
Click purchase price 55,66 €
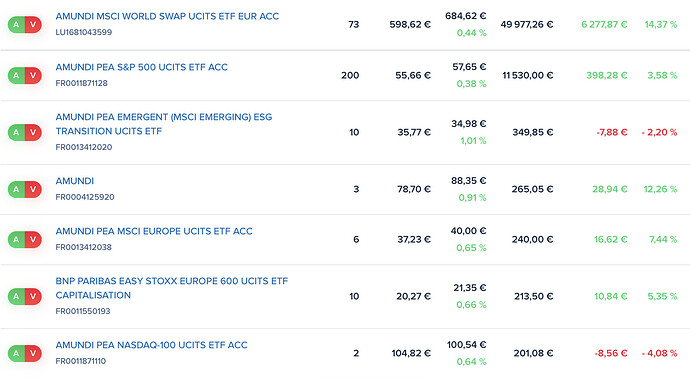[x=413, y=75]
